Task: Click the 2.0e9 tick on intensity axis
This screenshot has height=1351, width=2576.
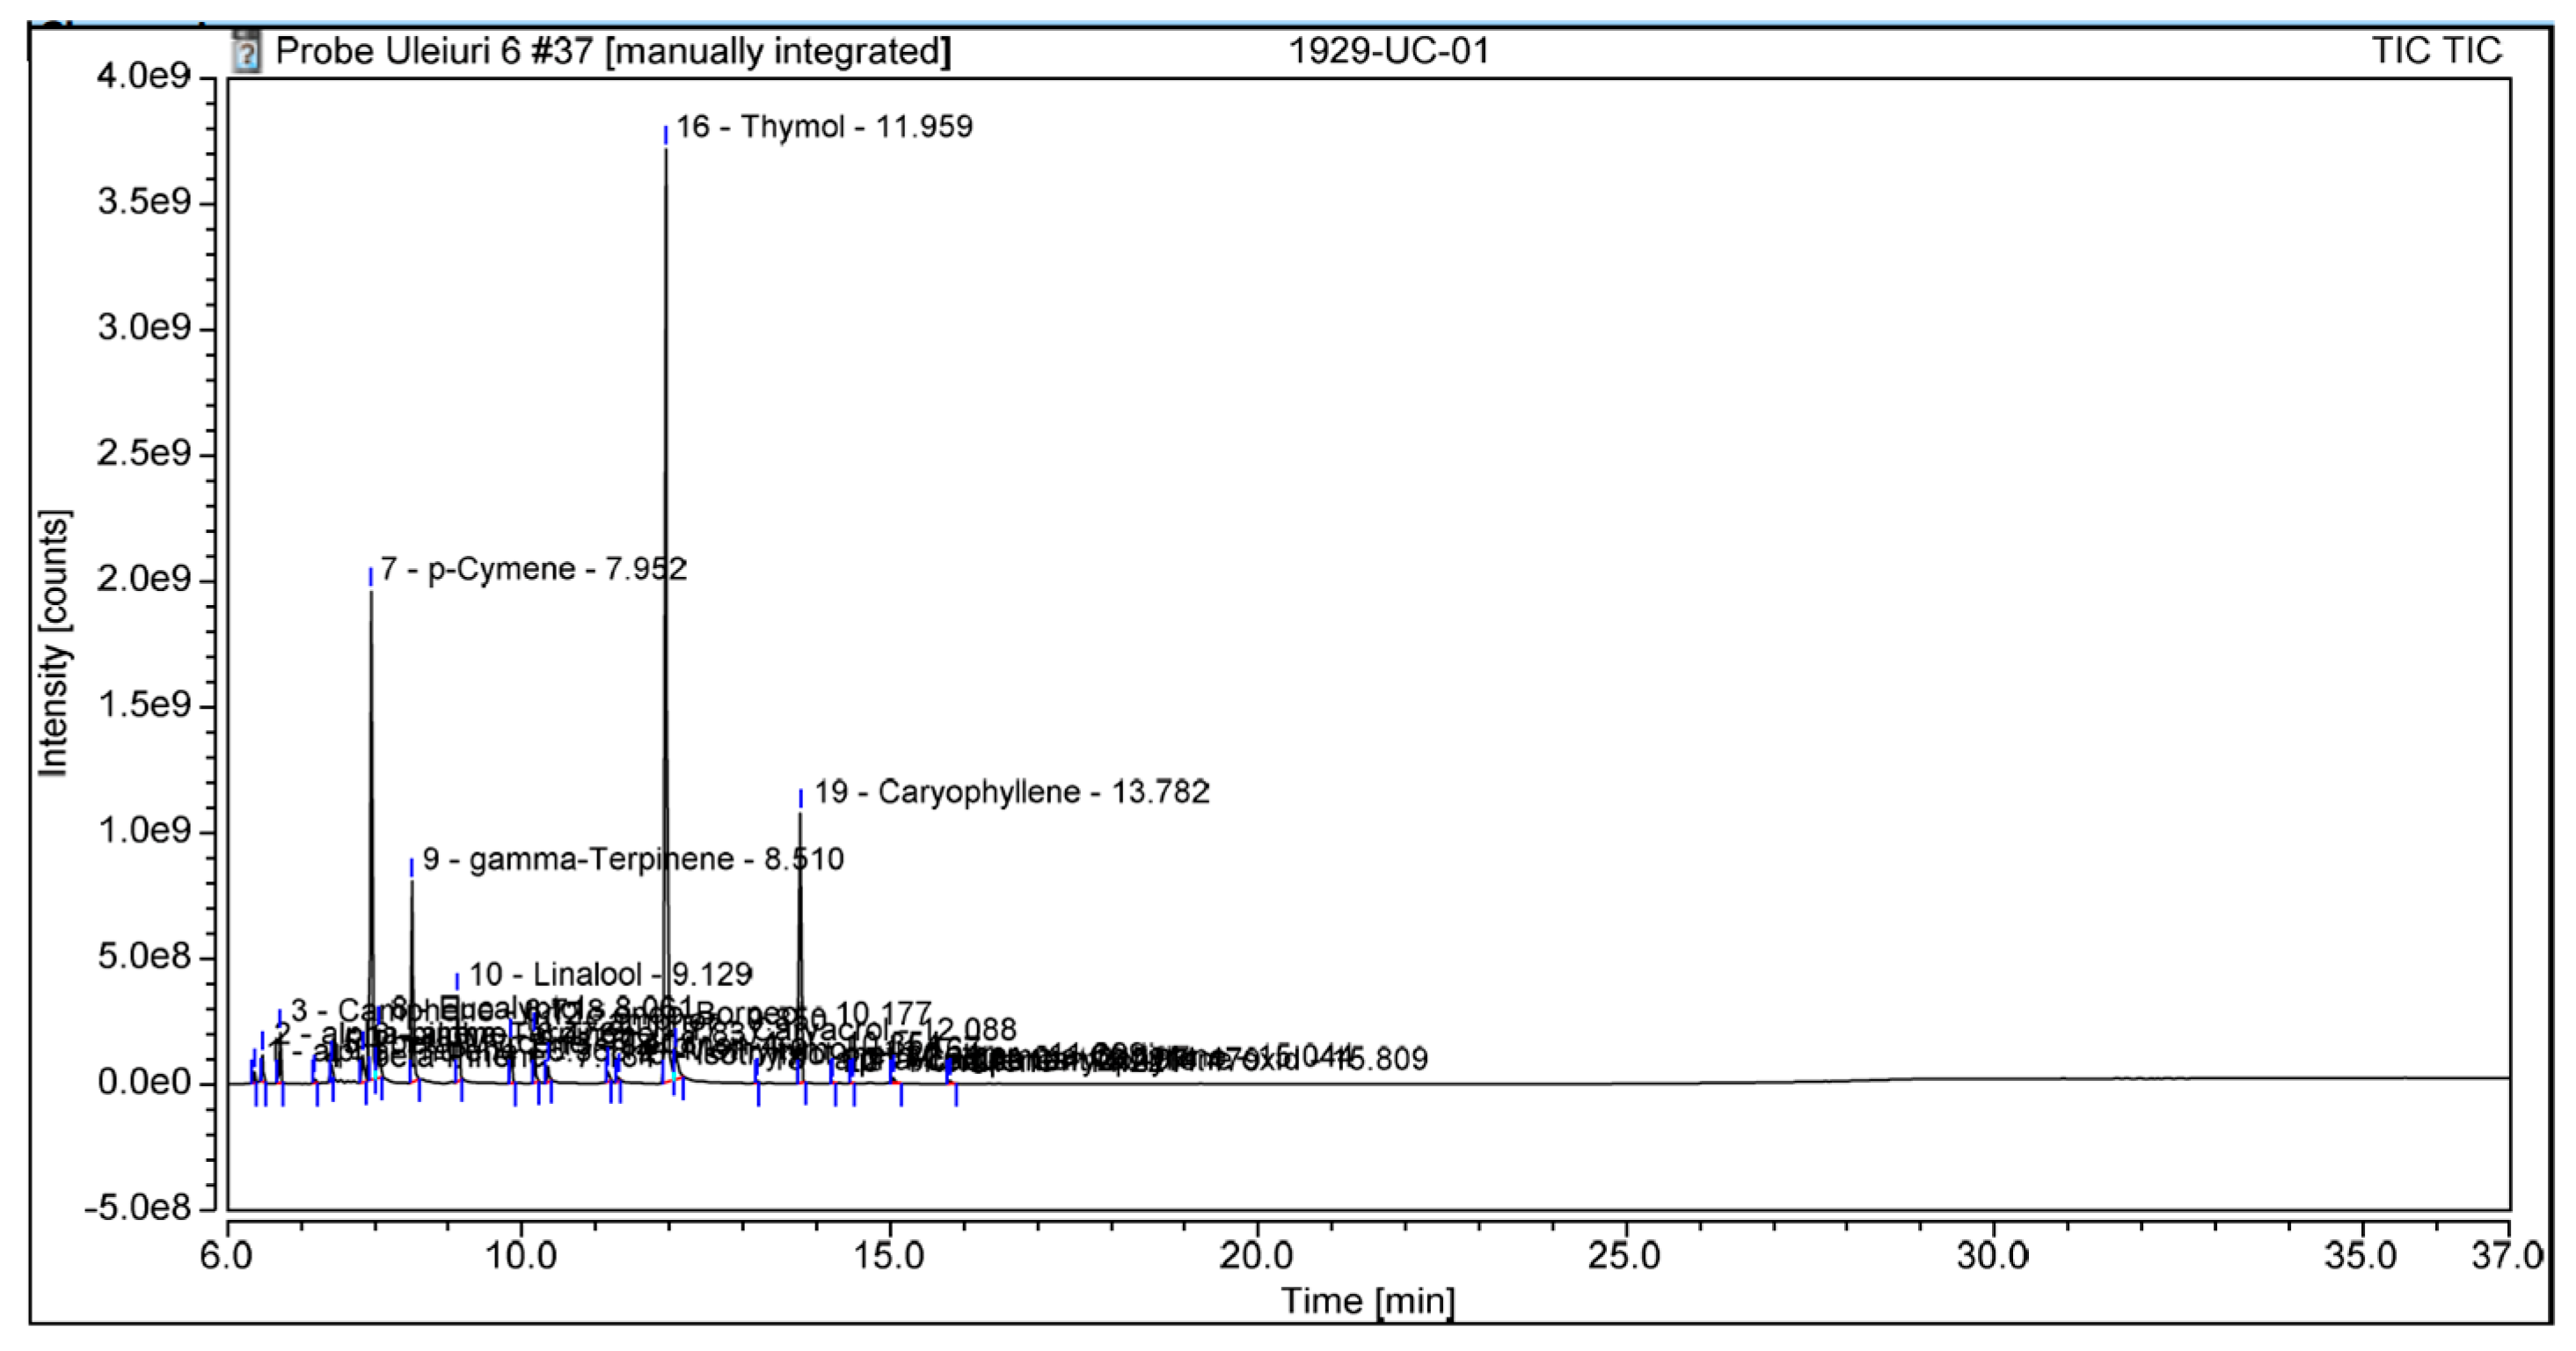Action: 144,579
